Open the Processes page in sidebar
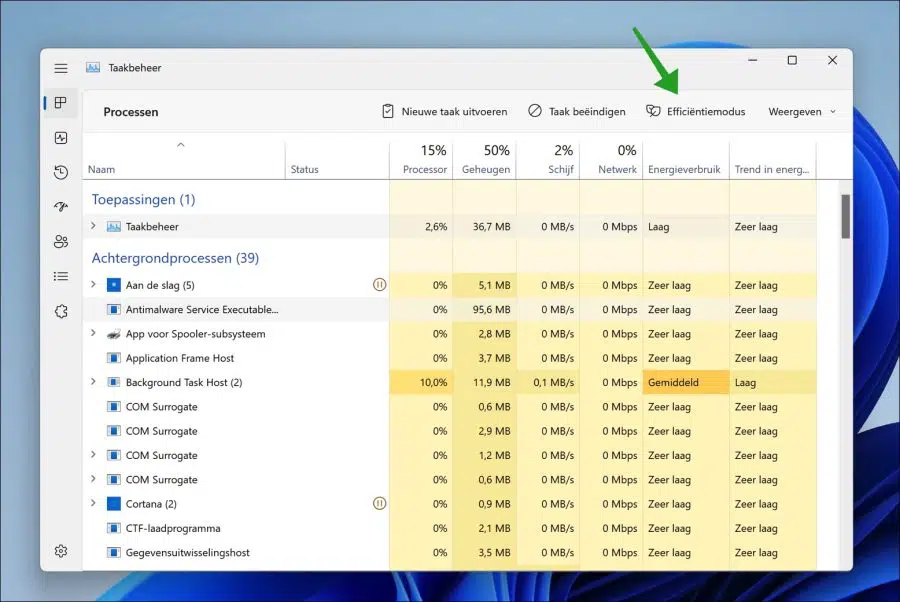Viewport: 900px width, 602px height. click(61, 103)
